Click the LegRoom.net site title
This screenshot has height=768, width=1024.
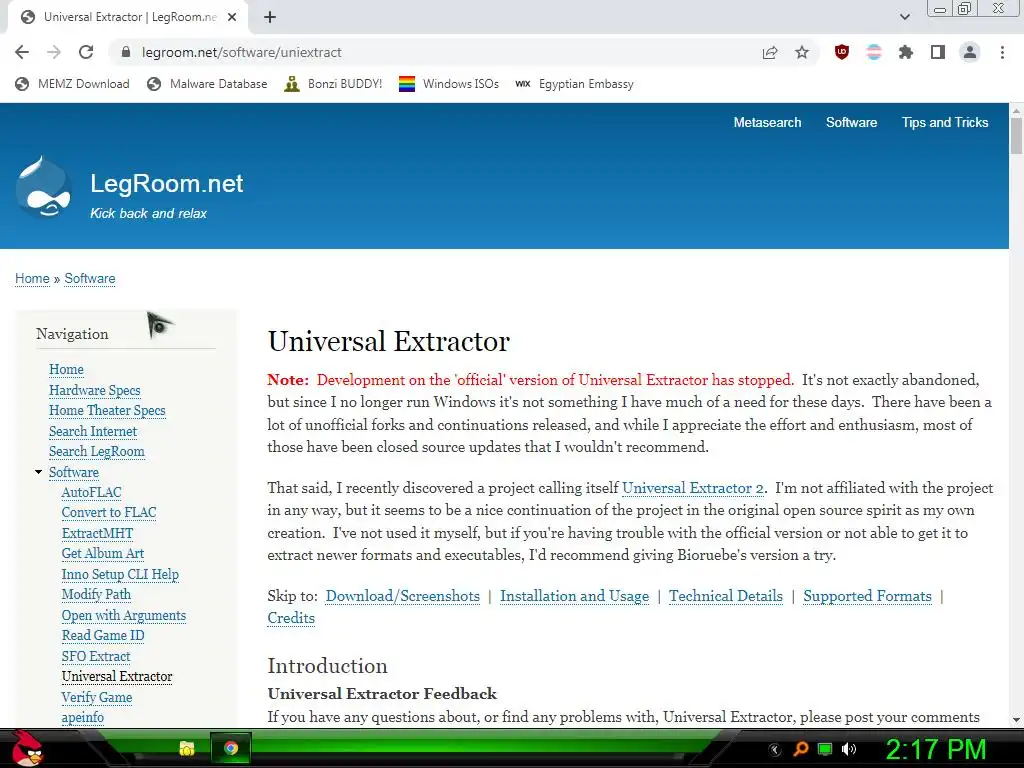167,184
